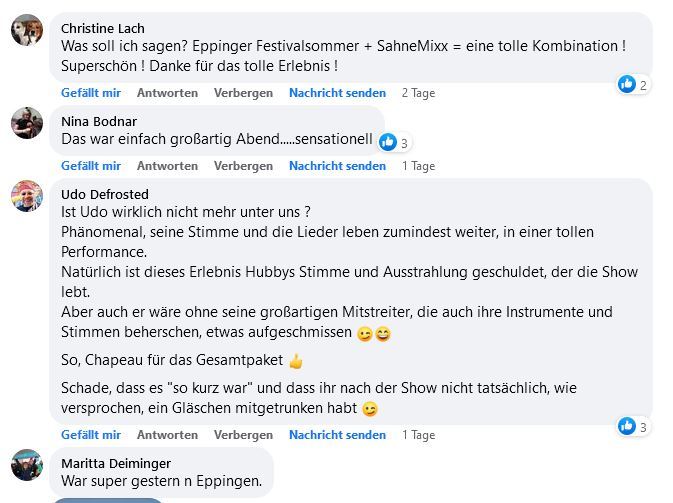Like Nina Bodnar's comment via Gefällt mir
The image size is (673, 503).
point(91,166)
